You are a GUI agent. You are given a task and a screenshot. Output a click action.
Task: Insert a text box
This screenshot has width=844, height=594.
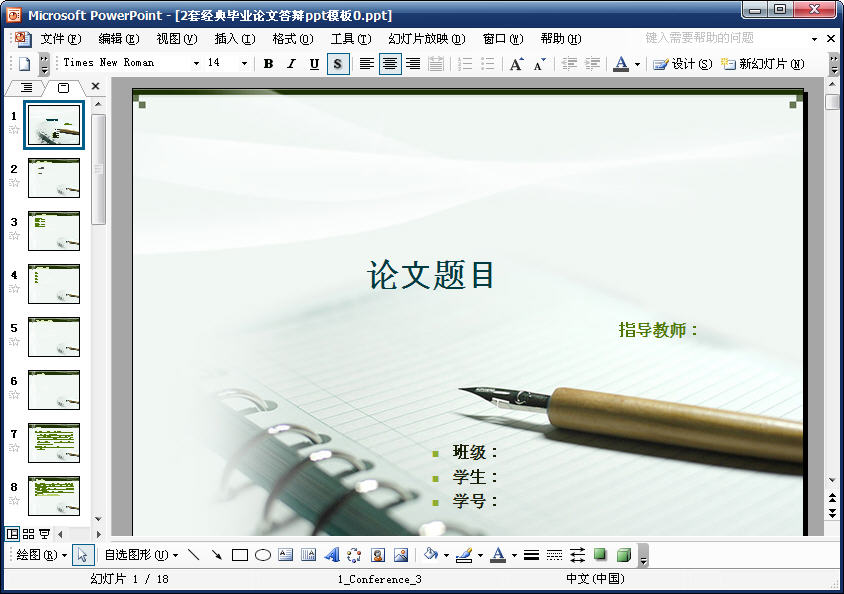[x=285, y=554]
